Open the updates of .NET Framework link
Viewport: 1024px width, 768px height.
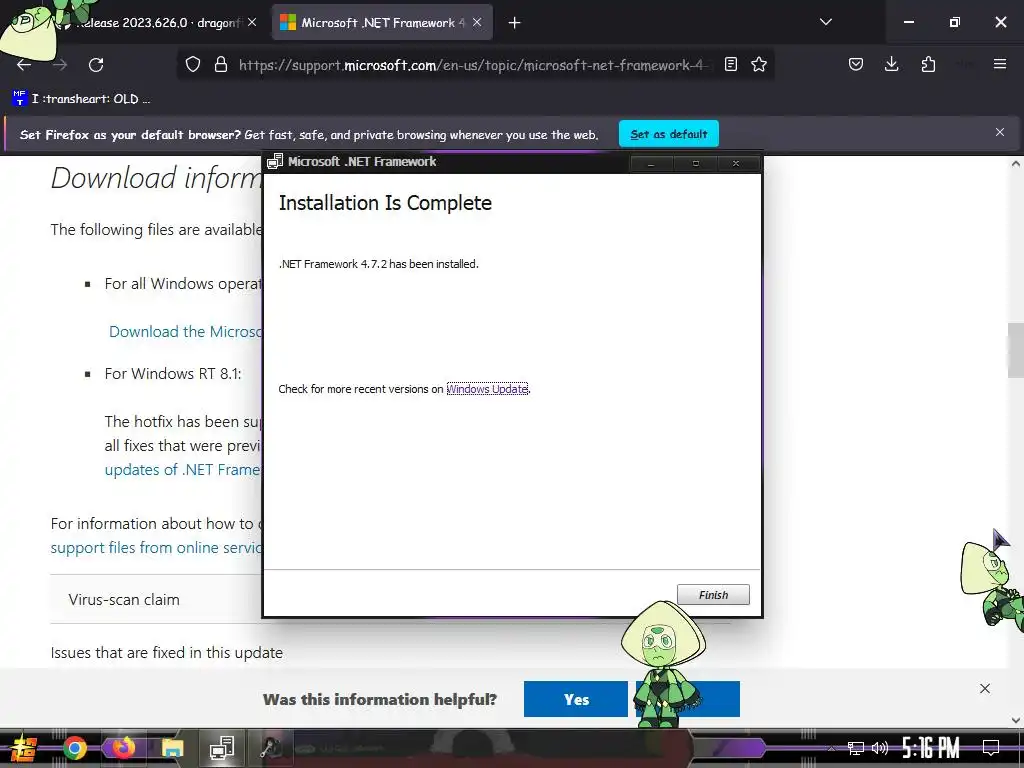183,470
